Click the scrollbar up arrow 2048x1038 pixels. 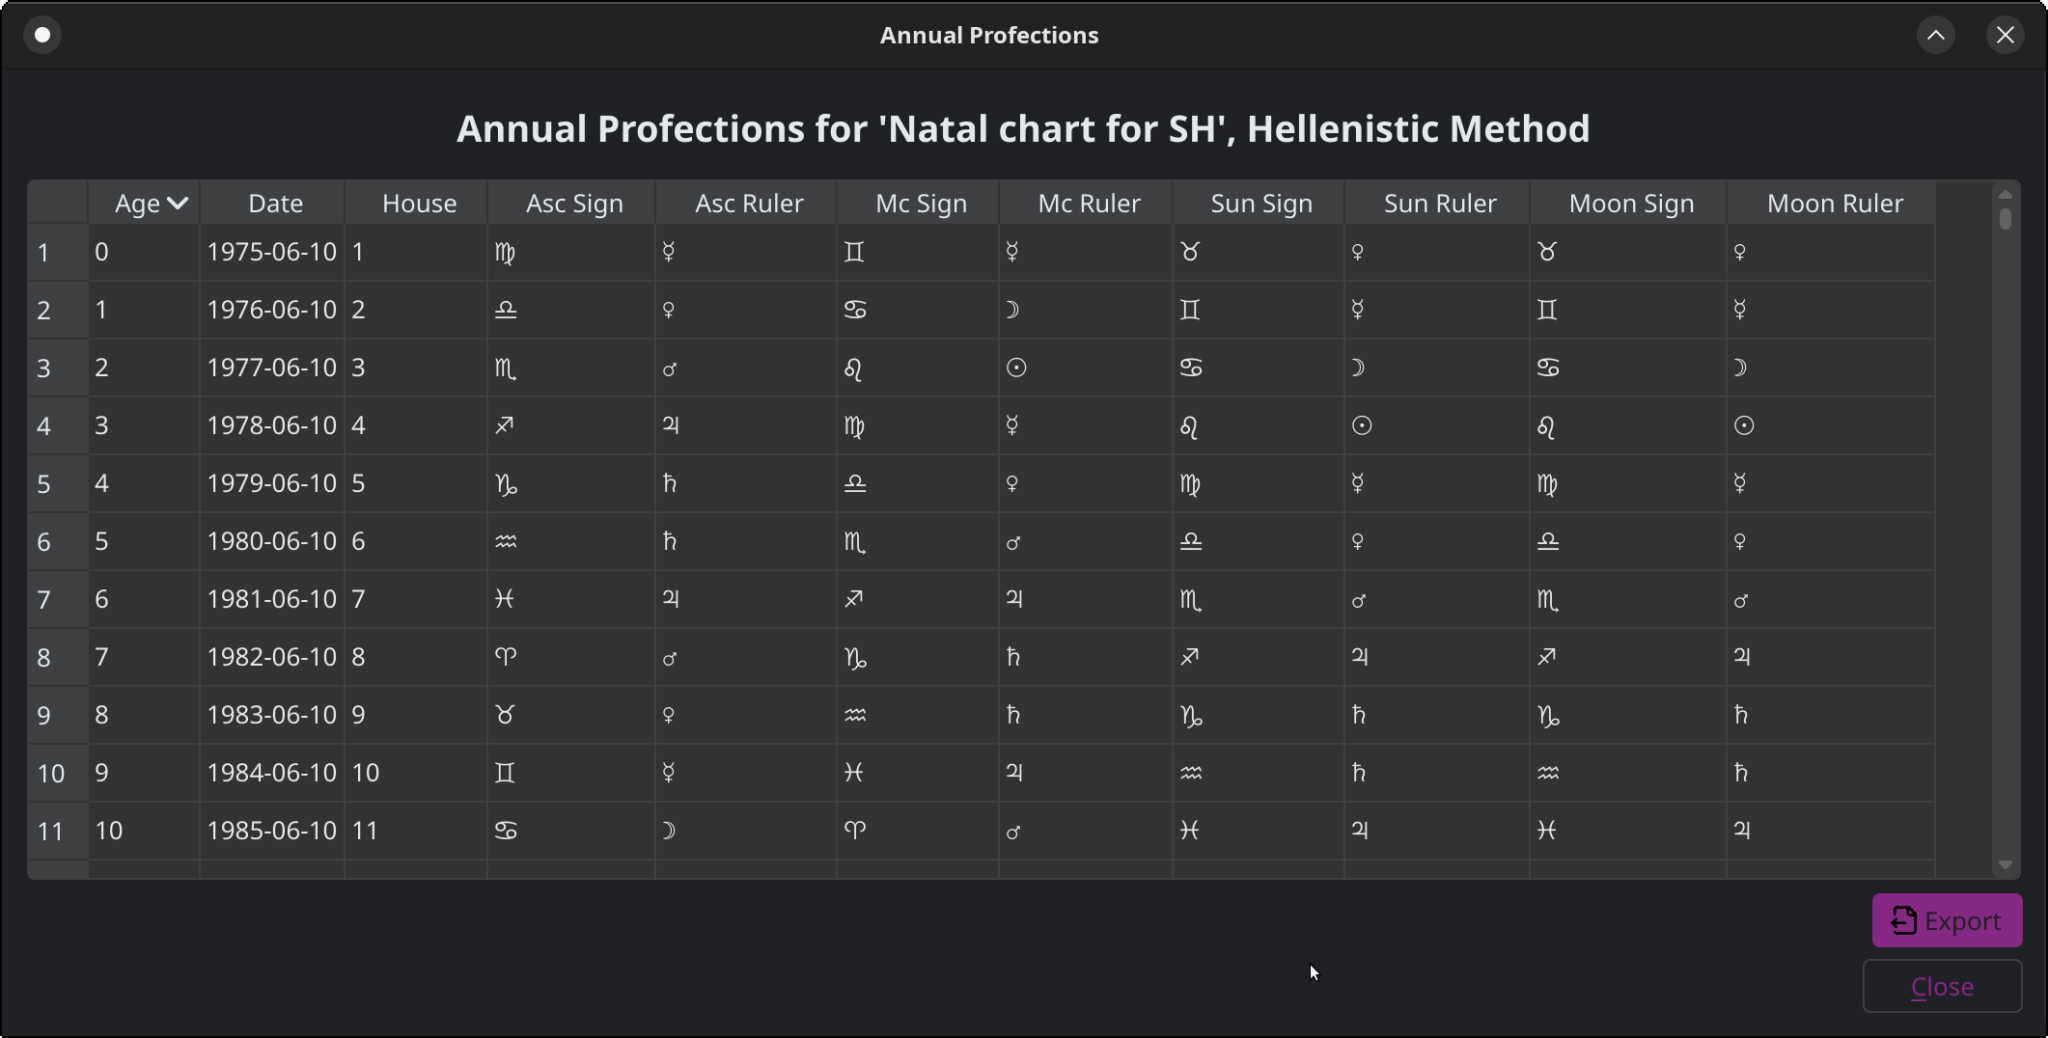2005,196
